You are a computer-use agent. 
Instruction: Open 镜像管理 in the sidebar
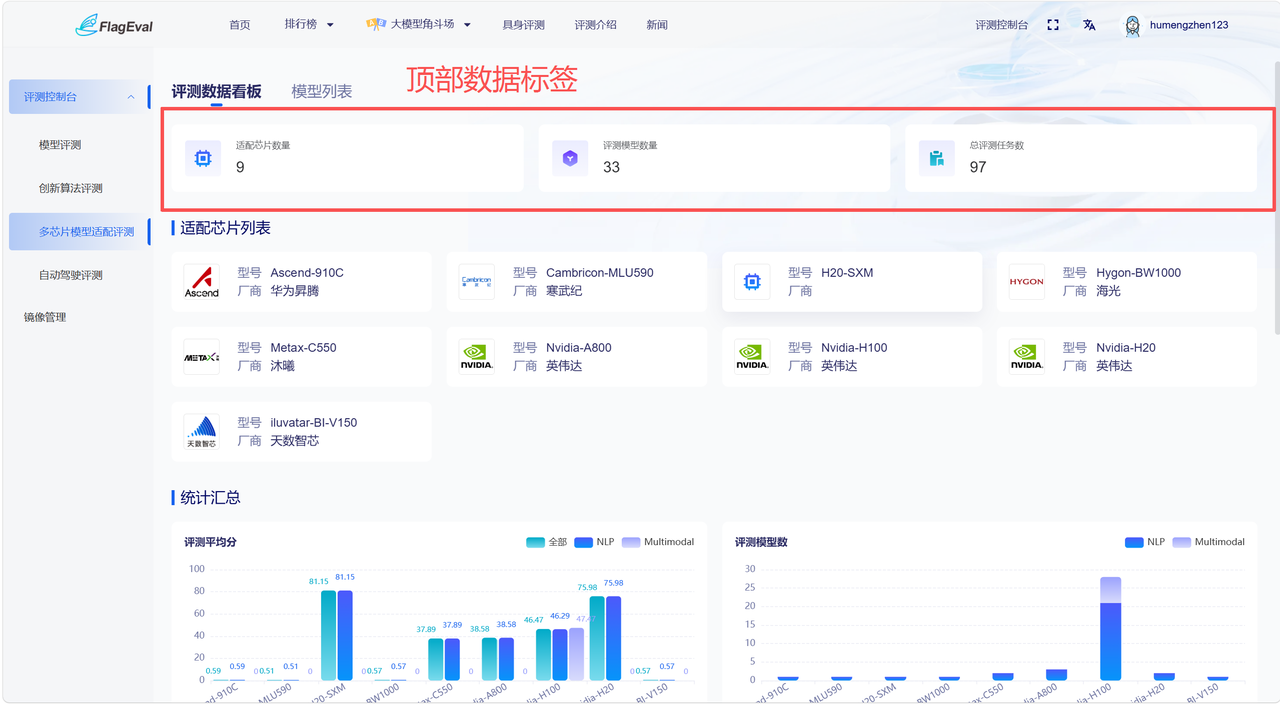[x=45, y=317]
